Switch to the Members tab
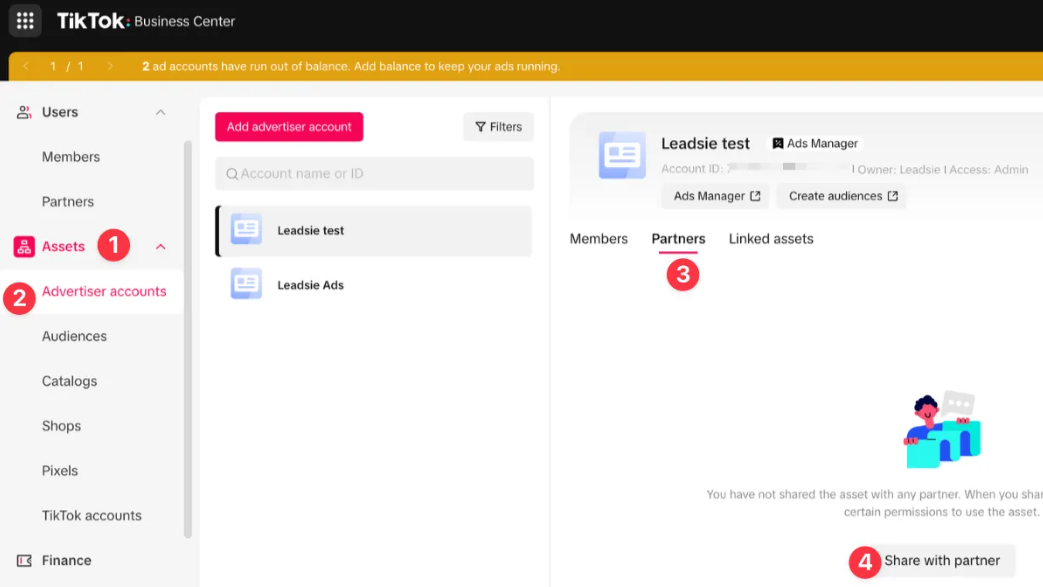Image resolution: width=1043 pixels, height=587 pixels. [x=599, y=239]
